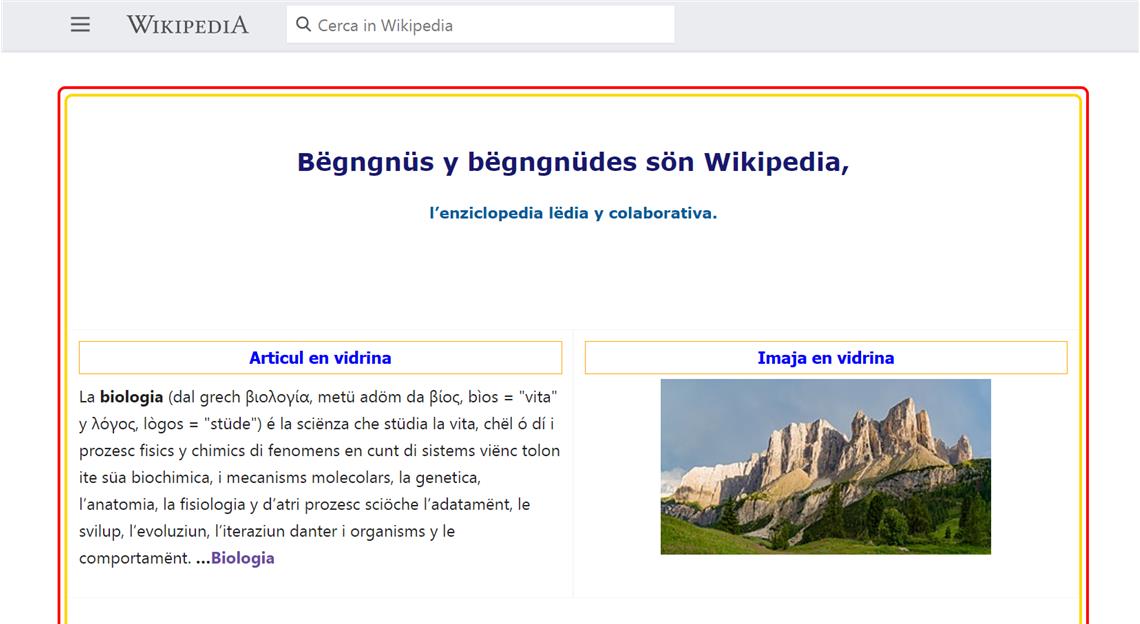Click the purple '...Biologia' read-more link

tap(241, 558)
